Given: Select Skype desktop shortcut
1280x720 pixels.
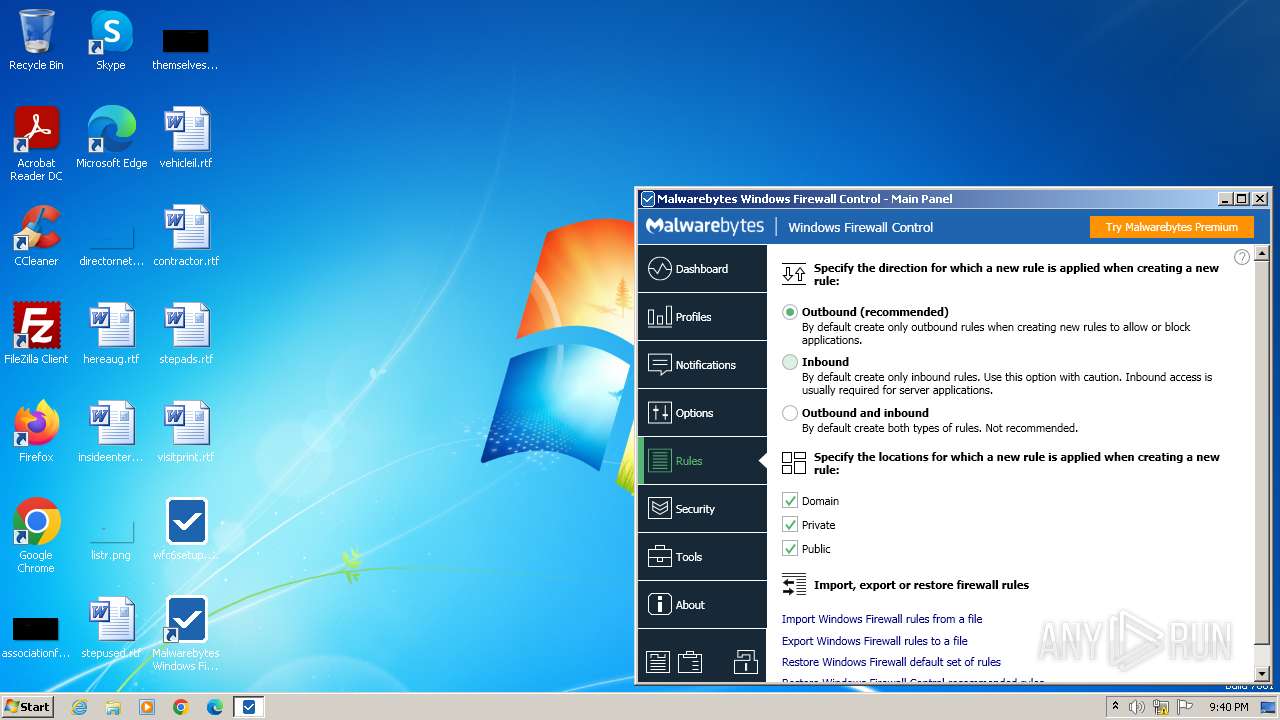Looking at the screenshot, I should (111, 40).
